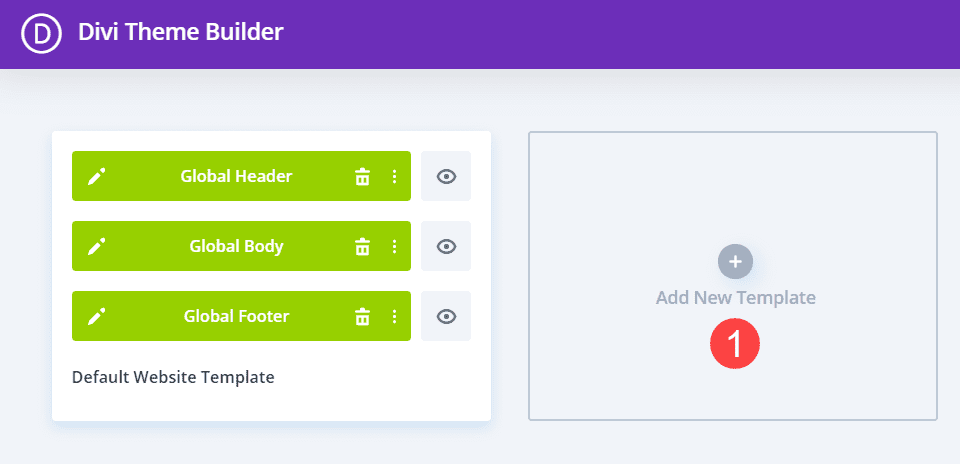Open Global Header more options menu
Image resolution: width=960 pixels, height=464 pixels.
click(x=394, y=177)
